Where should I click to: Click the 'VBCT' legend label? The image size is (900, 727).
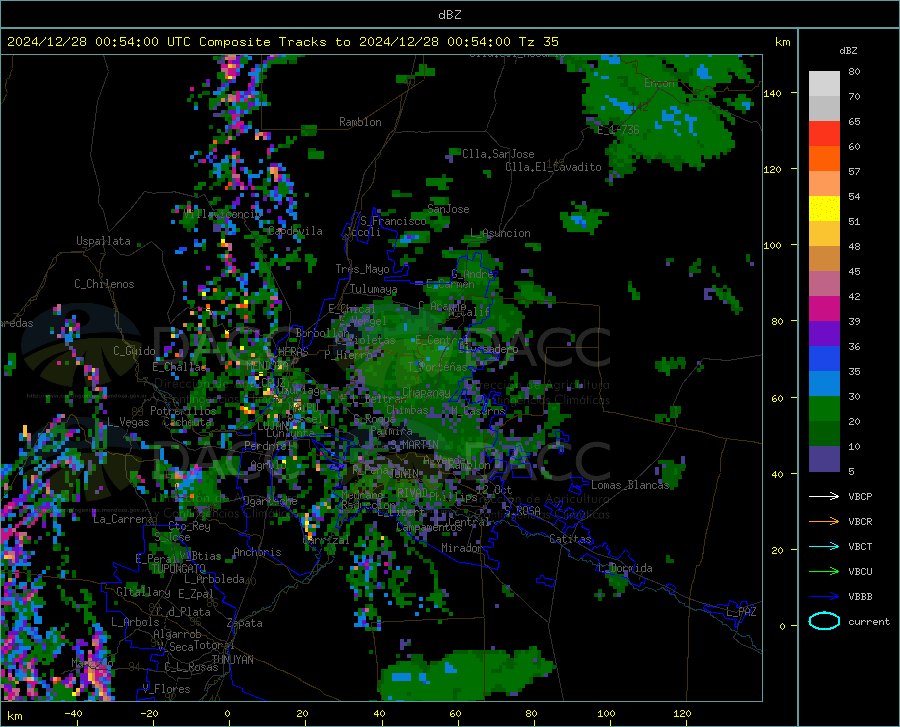[x=860, y=546]
